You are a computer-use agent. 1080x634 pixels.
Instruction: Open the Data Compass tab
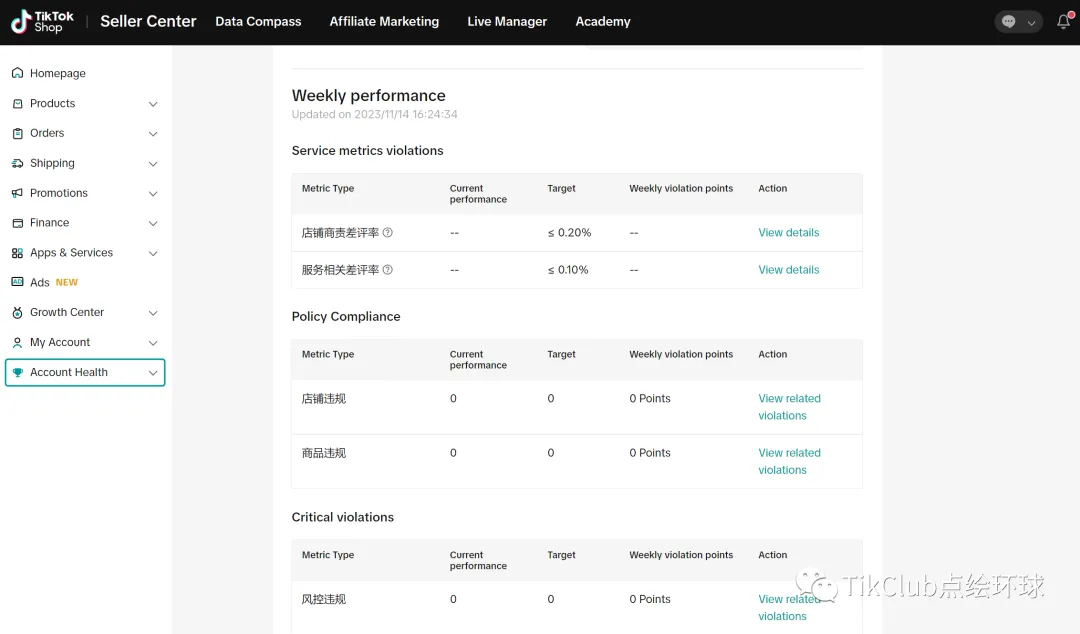tap(258, 21)
